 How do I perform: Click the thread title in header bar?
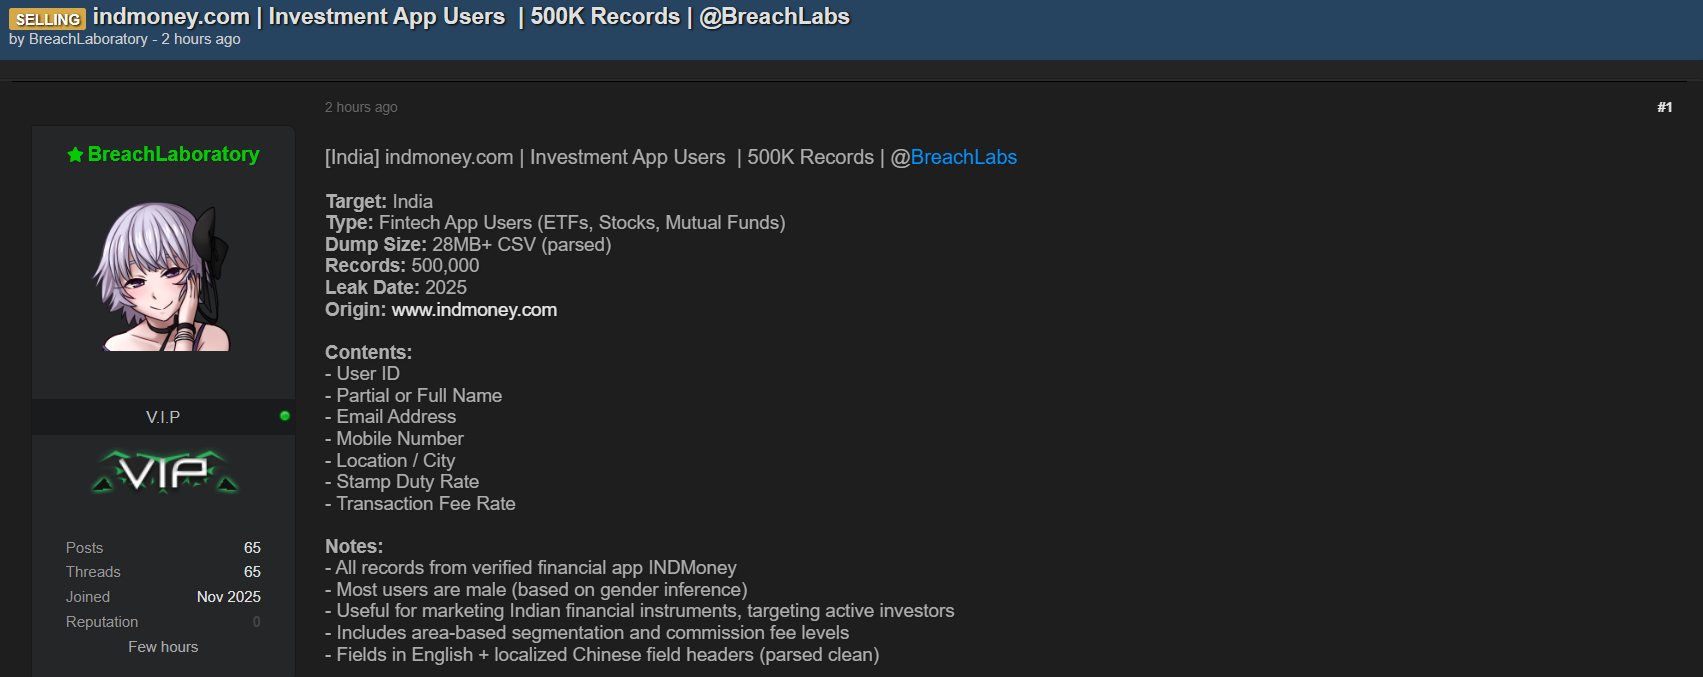point(471,16)
